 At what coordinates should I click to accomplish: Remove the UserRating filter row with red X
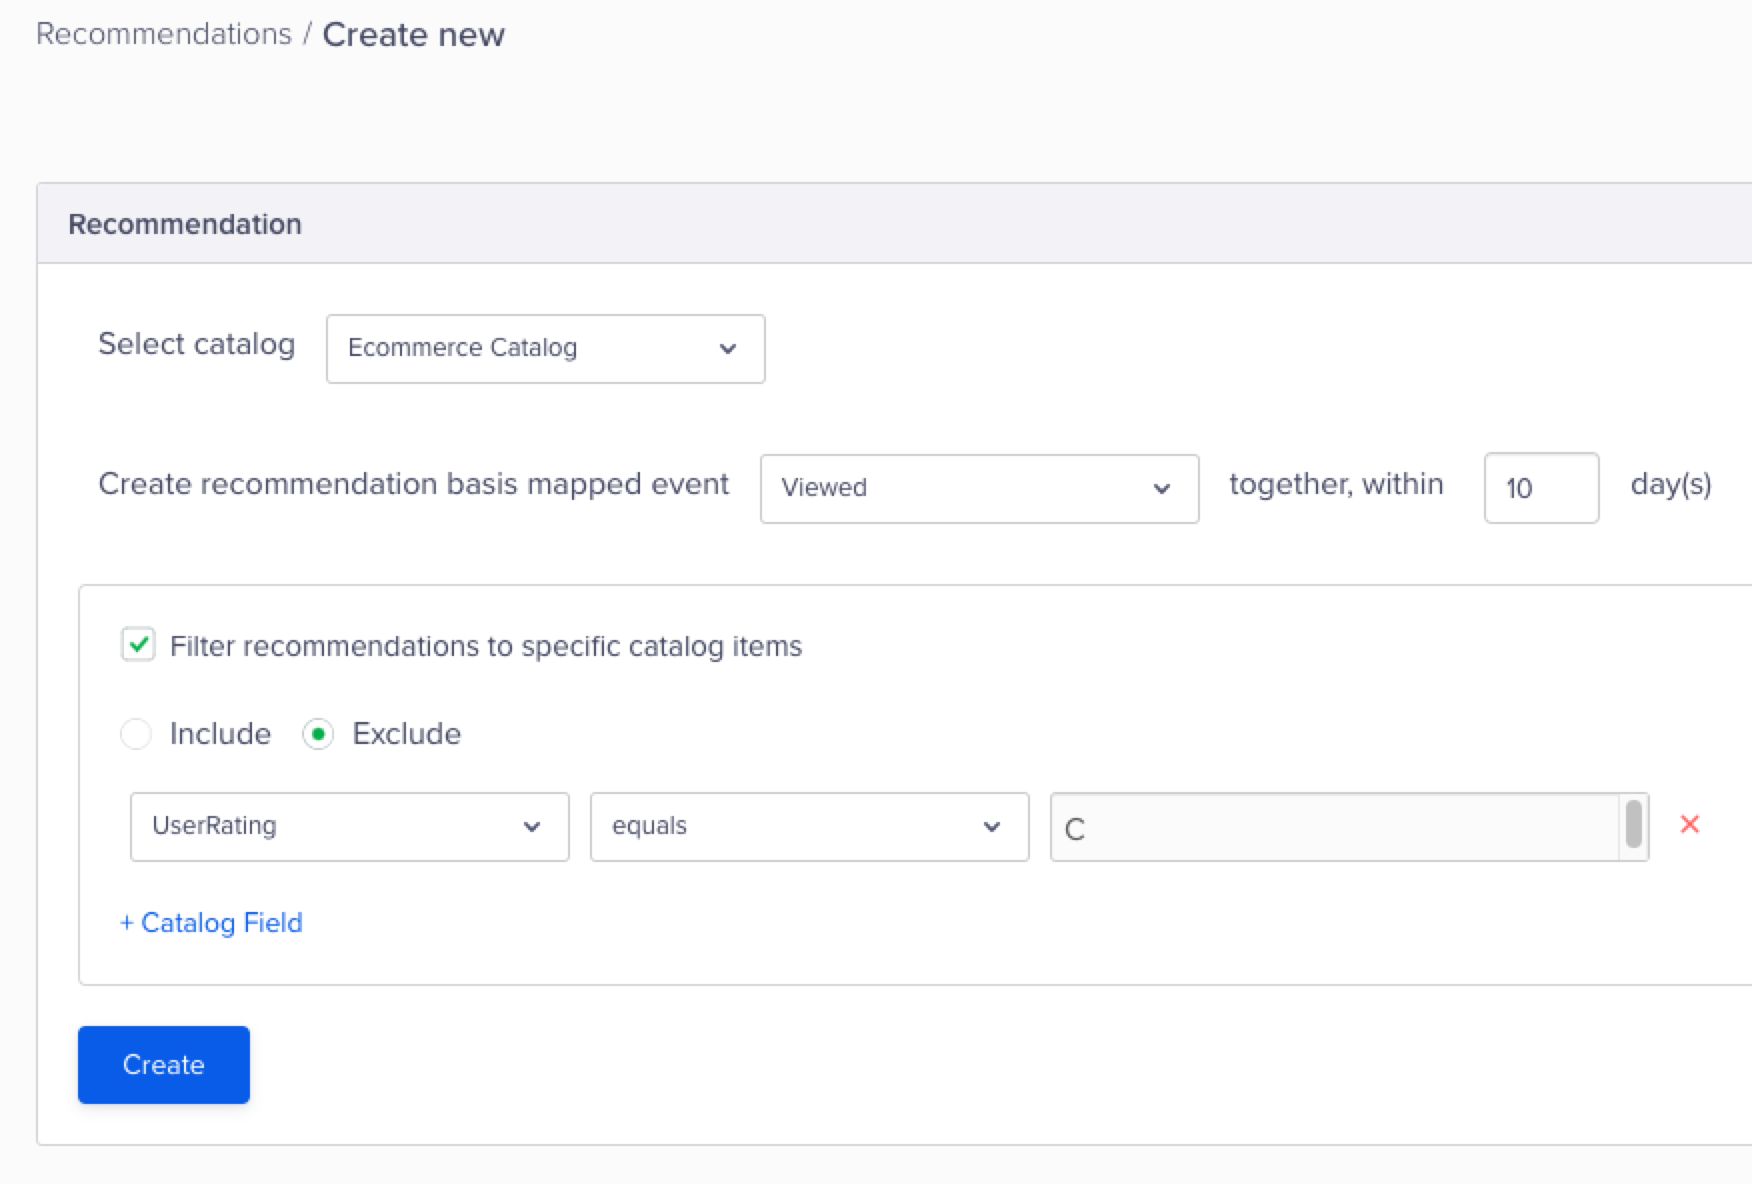pyautogui.click(x=1689, y=824)
